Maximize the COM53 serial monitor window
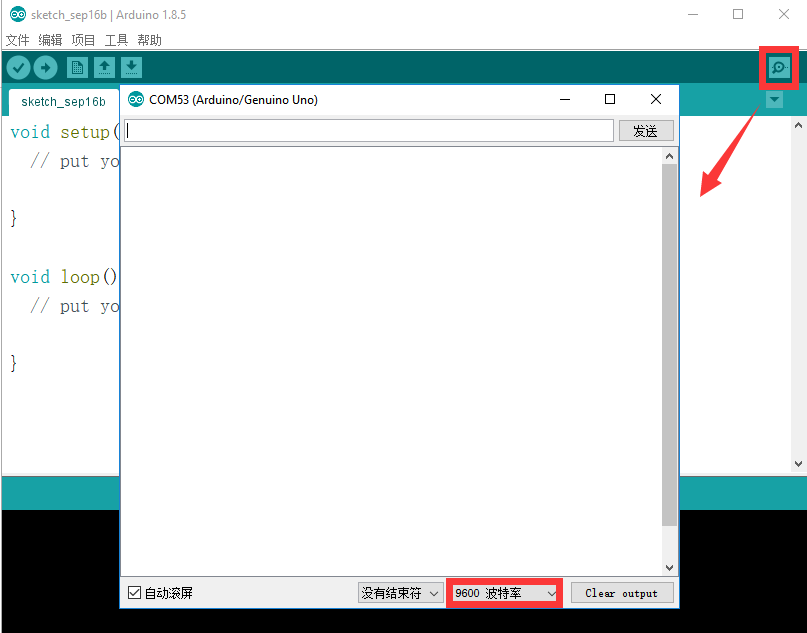 tap(610, 99)
